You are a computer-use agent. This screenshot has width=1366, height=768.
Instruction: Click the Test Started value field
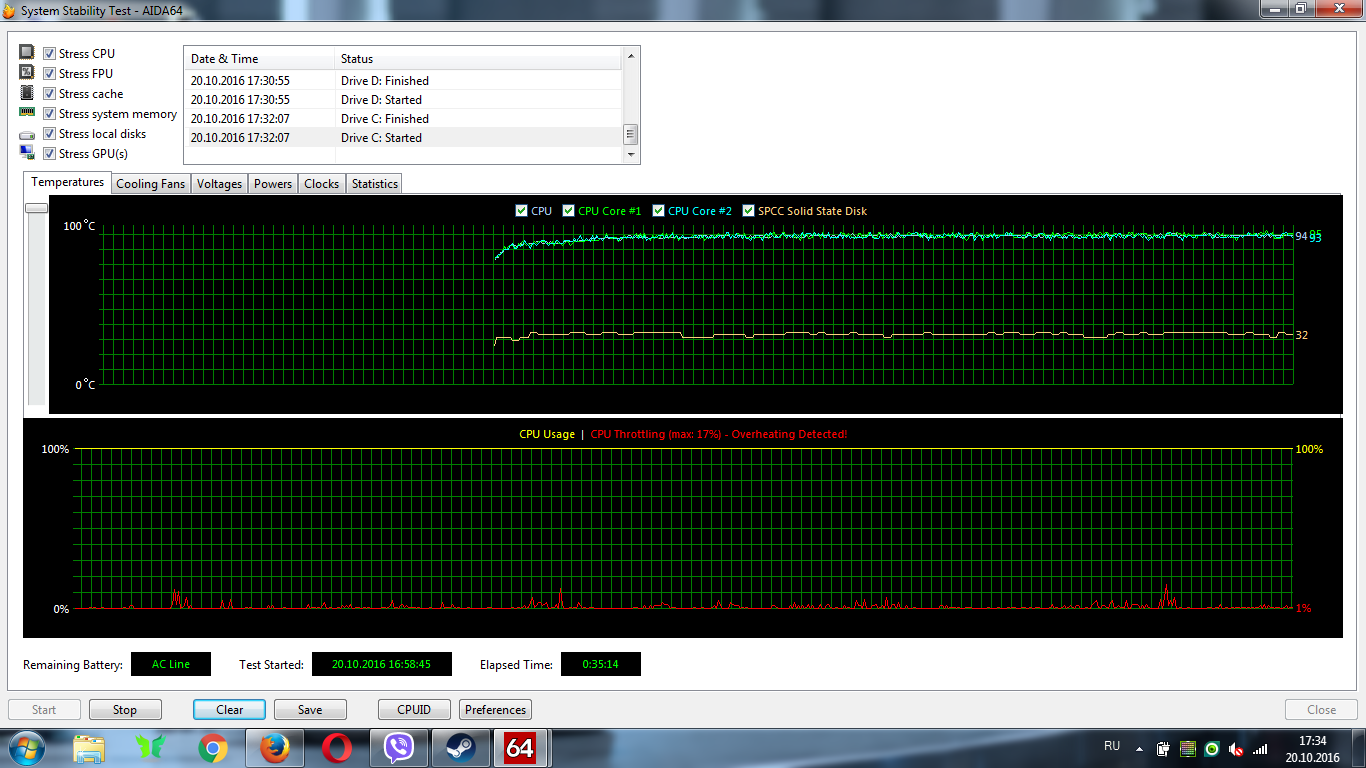381,664
